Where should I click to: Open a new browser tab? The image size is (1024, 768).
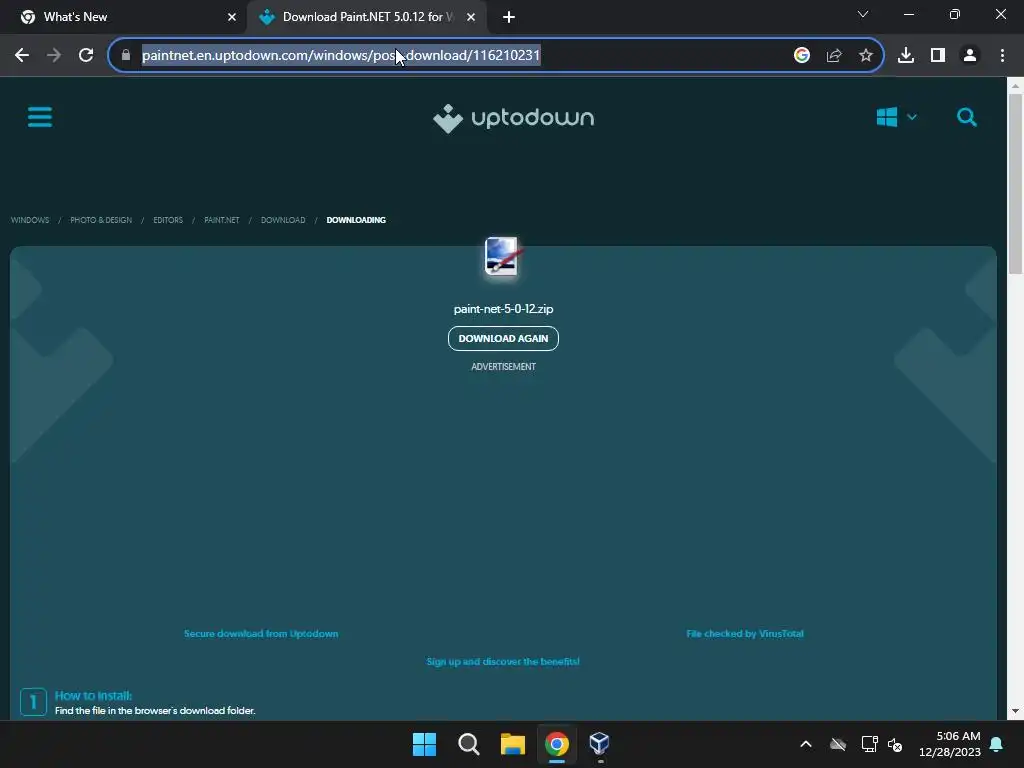pos(509,17)
